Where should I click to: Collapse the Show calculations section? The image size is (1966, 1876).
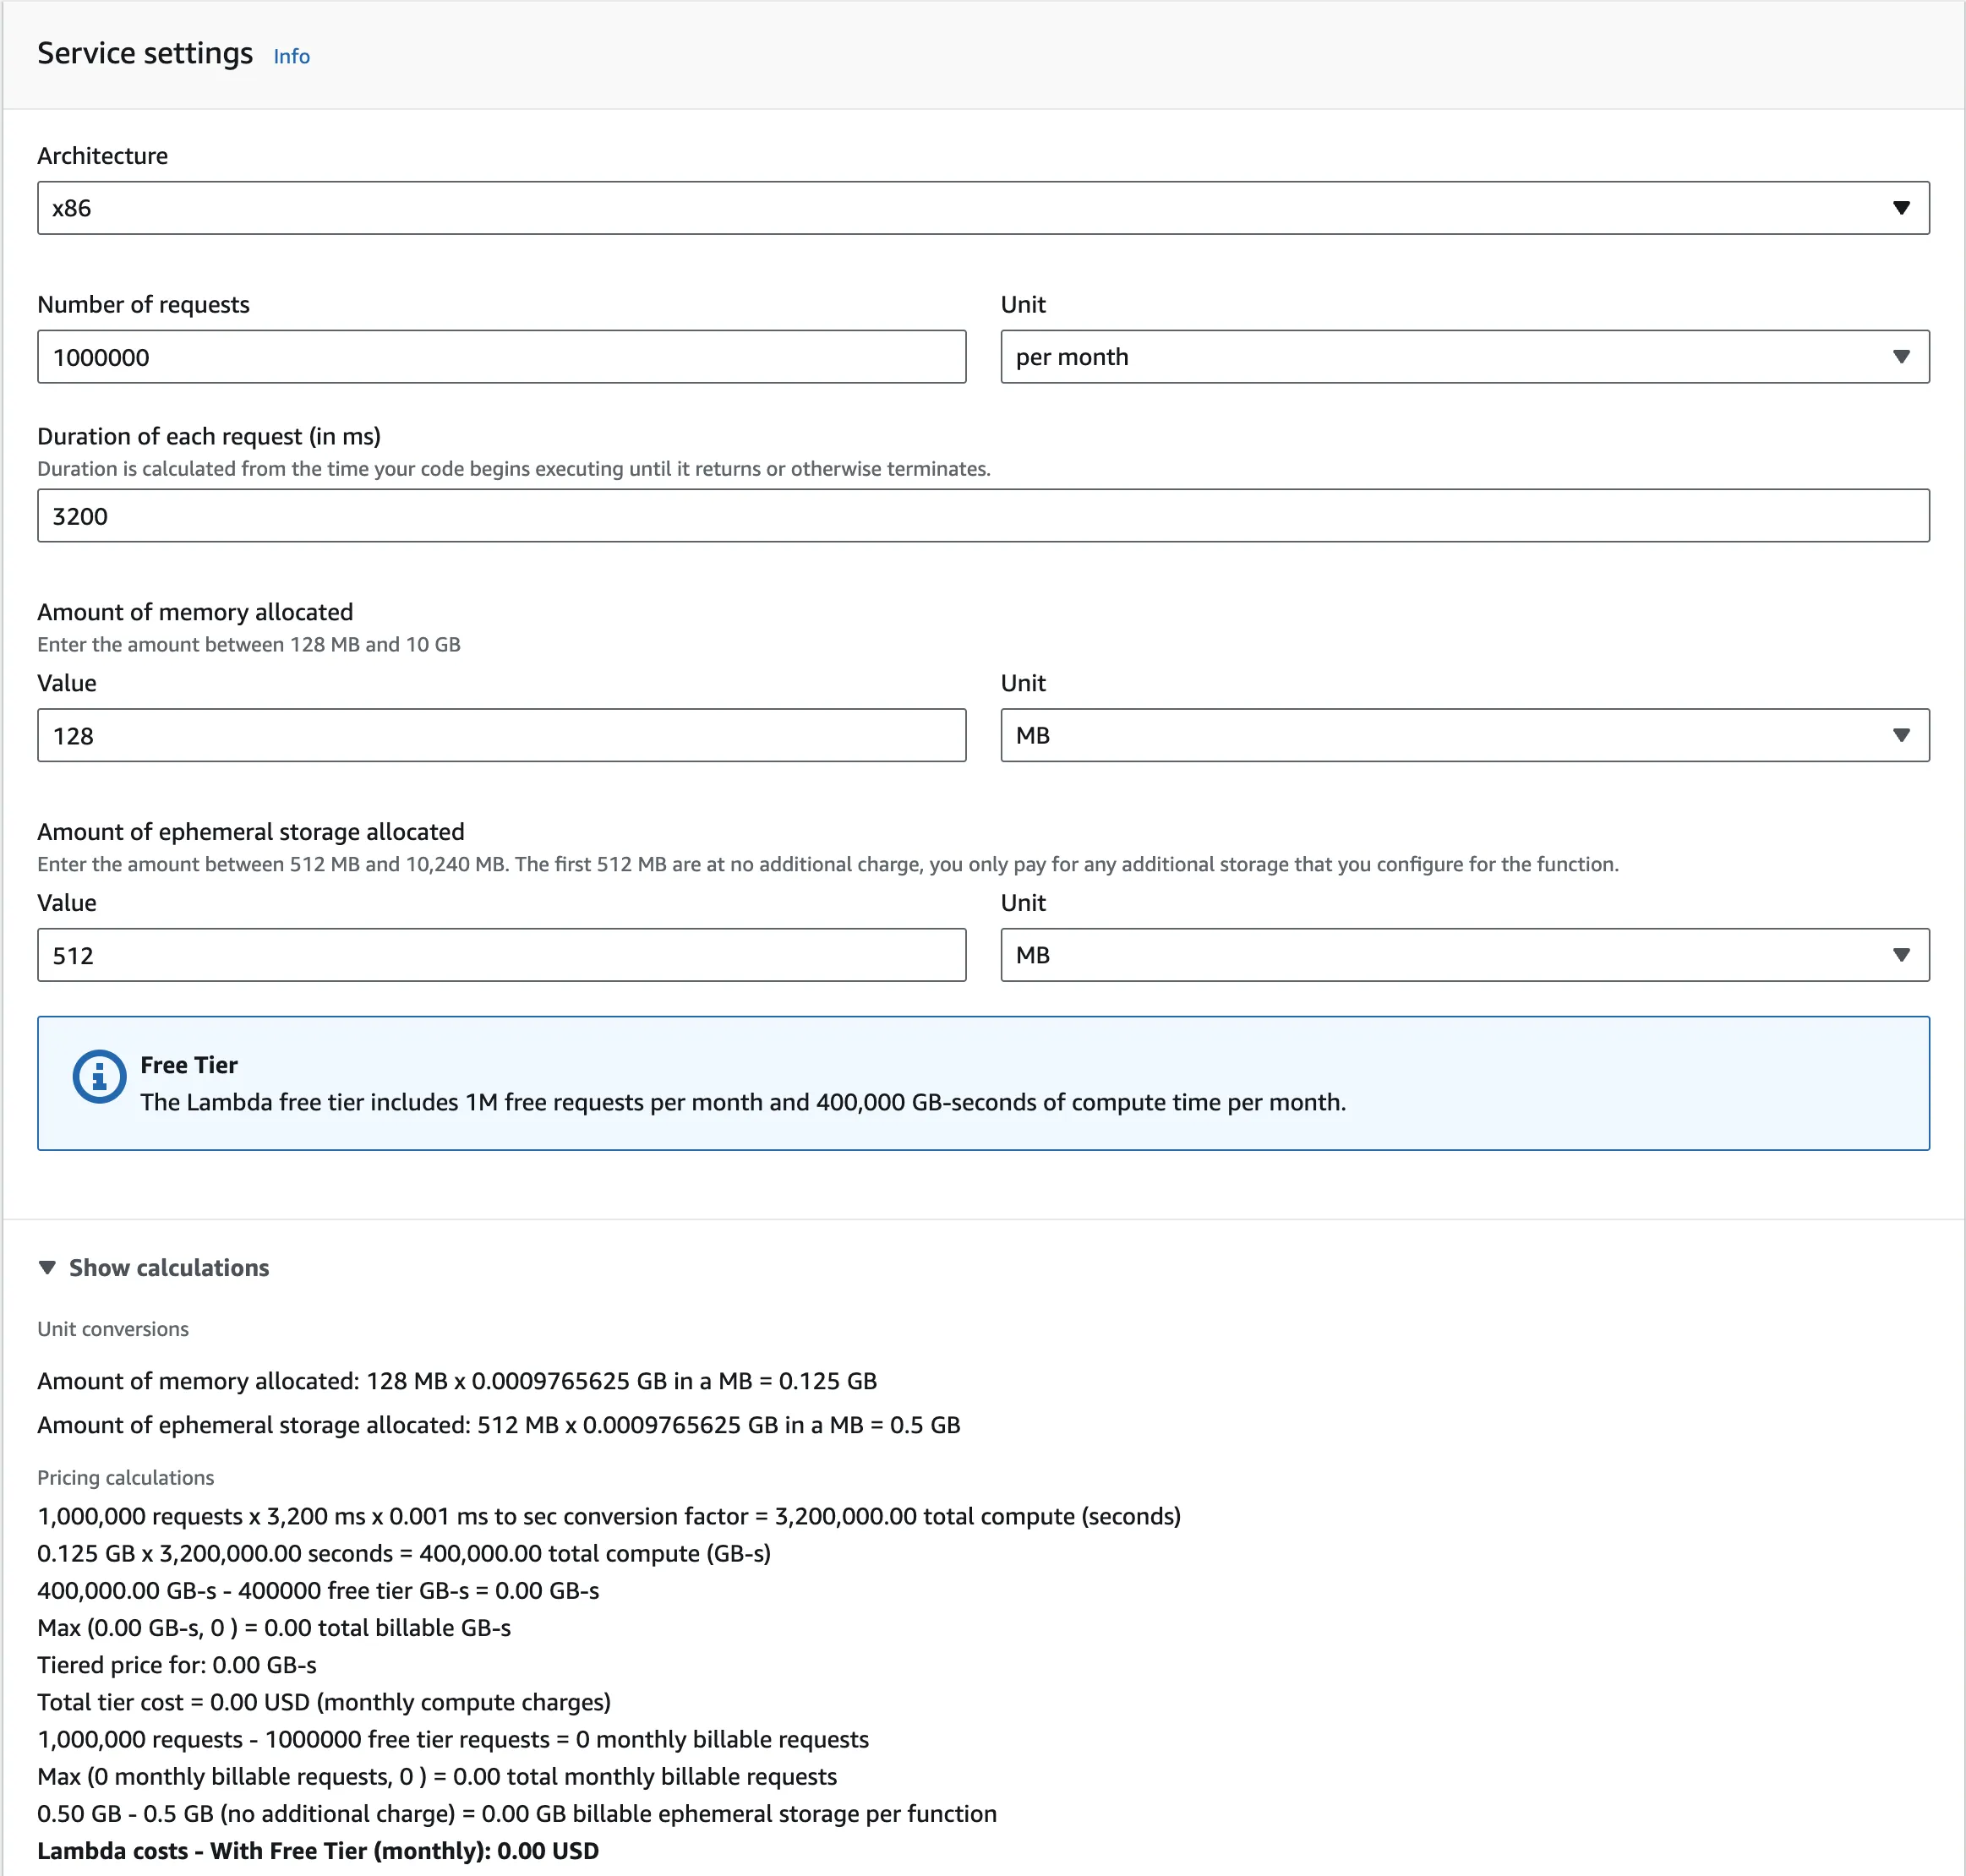point(168,1267)
